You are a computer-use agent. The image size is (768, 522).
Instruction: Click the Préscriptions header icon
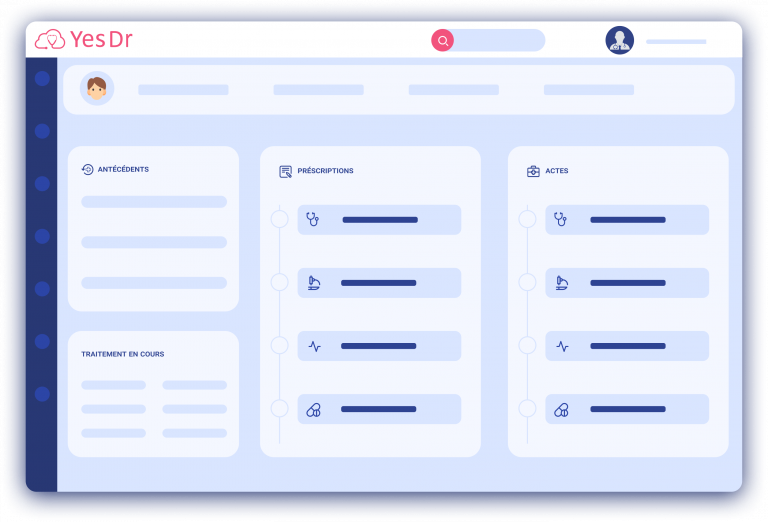[x=285, y=171]
